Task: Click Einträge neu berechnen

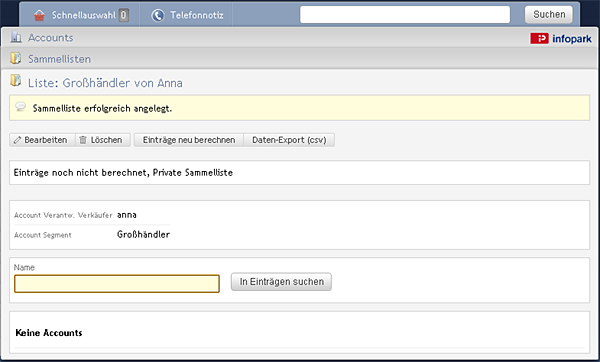Action: click(189, 140)
